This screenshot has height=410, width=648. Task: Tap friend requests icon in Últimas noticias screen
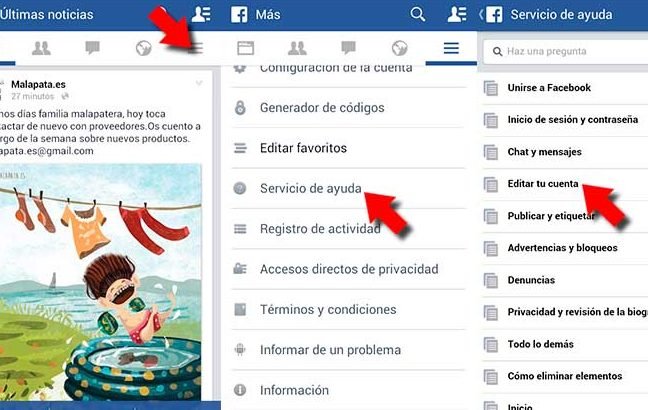coord(41,48)
